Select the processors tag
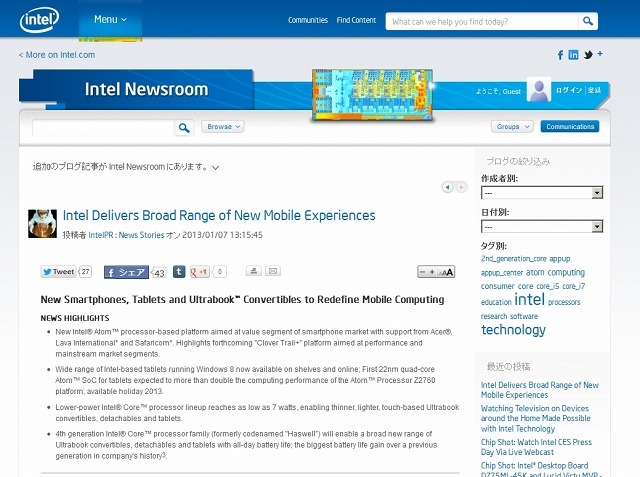Screen dimensions: 640x477 [x=564, y=302]
